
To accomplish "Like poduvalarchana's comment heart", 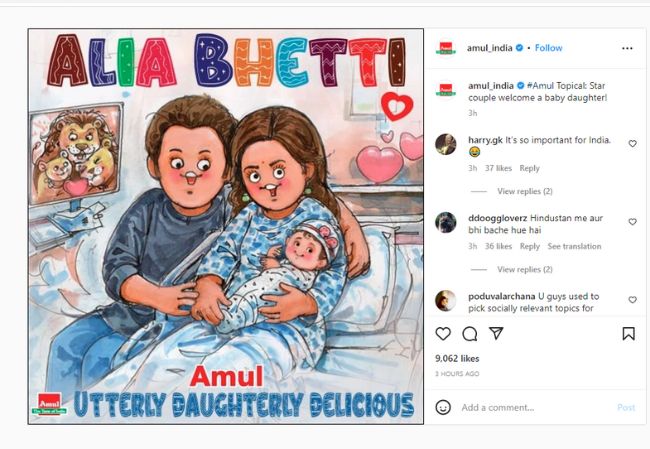I will [x=632, y=299].
